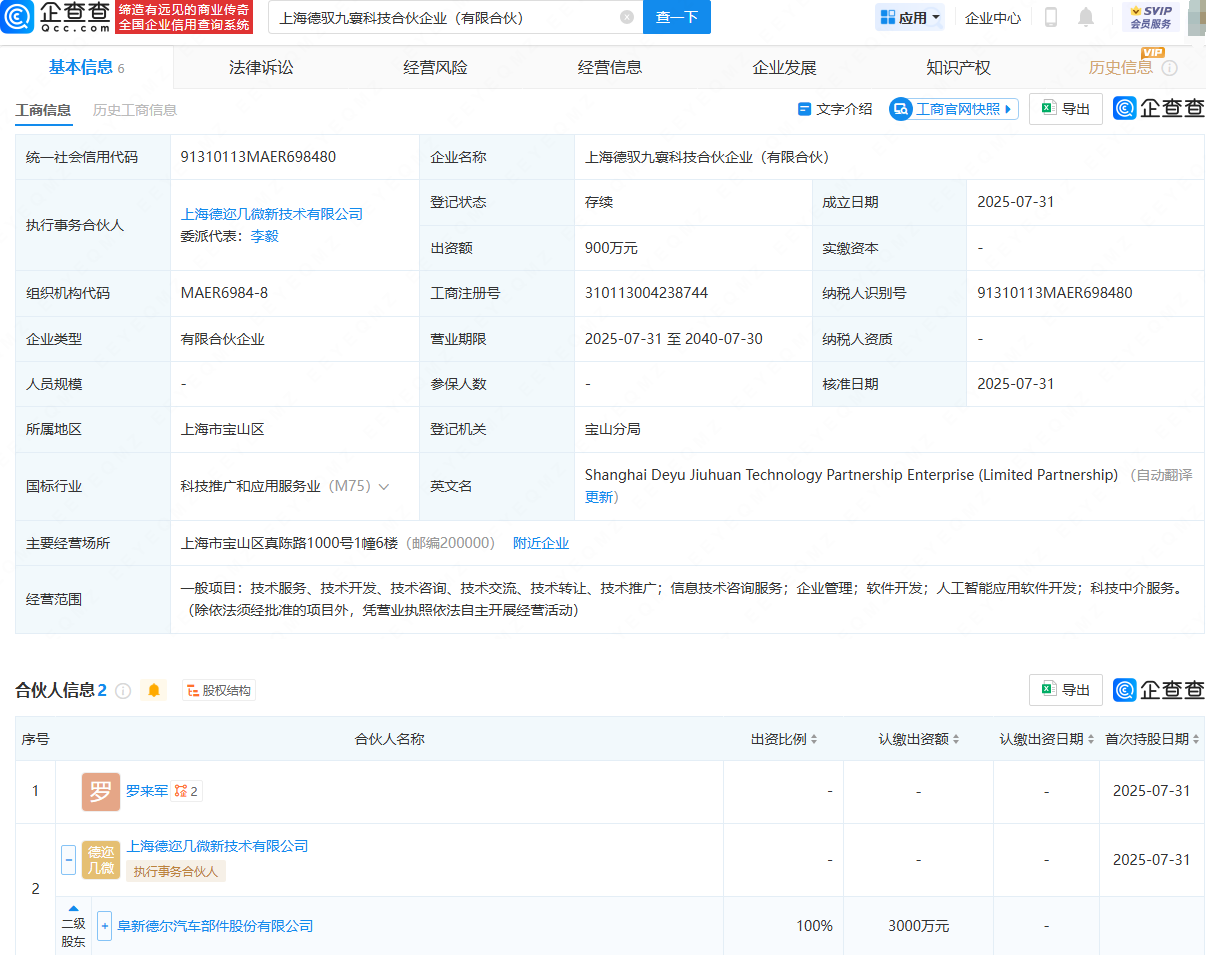
Task: Open partner 上海德迩几微新技术有限公司 link in table
Action: click(217, 846)
